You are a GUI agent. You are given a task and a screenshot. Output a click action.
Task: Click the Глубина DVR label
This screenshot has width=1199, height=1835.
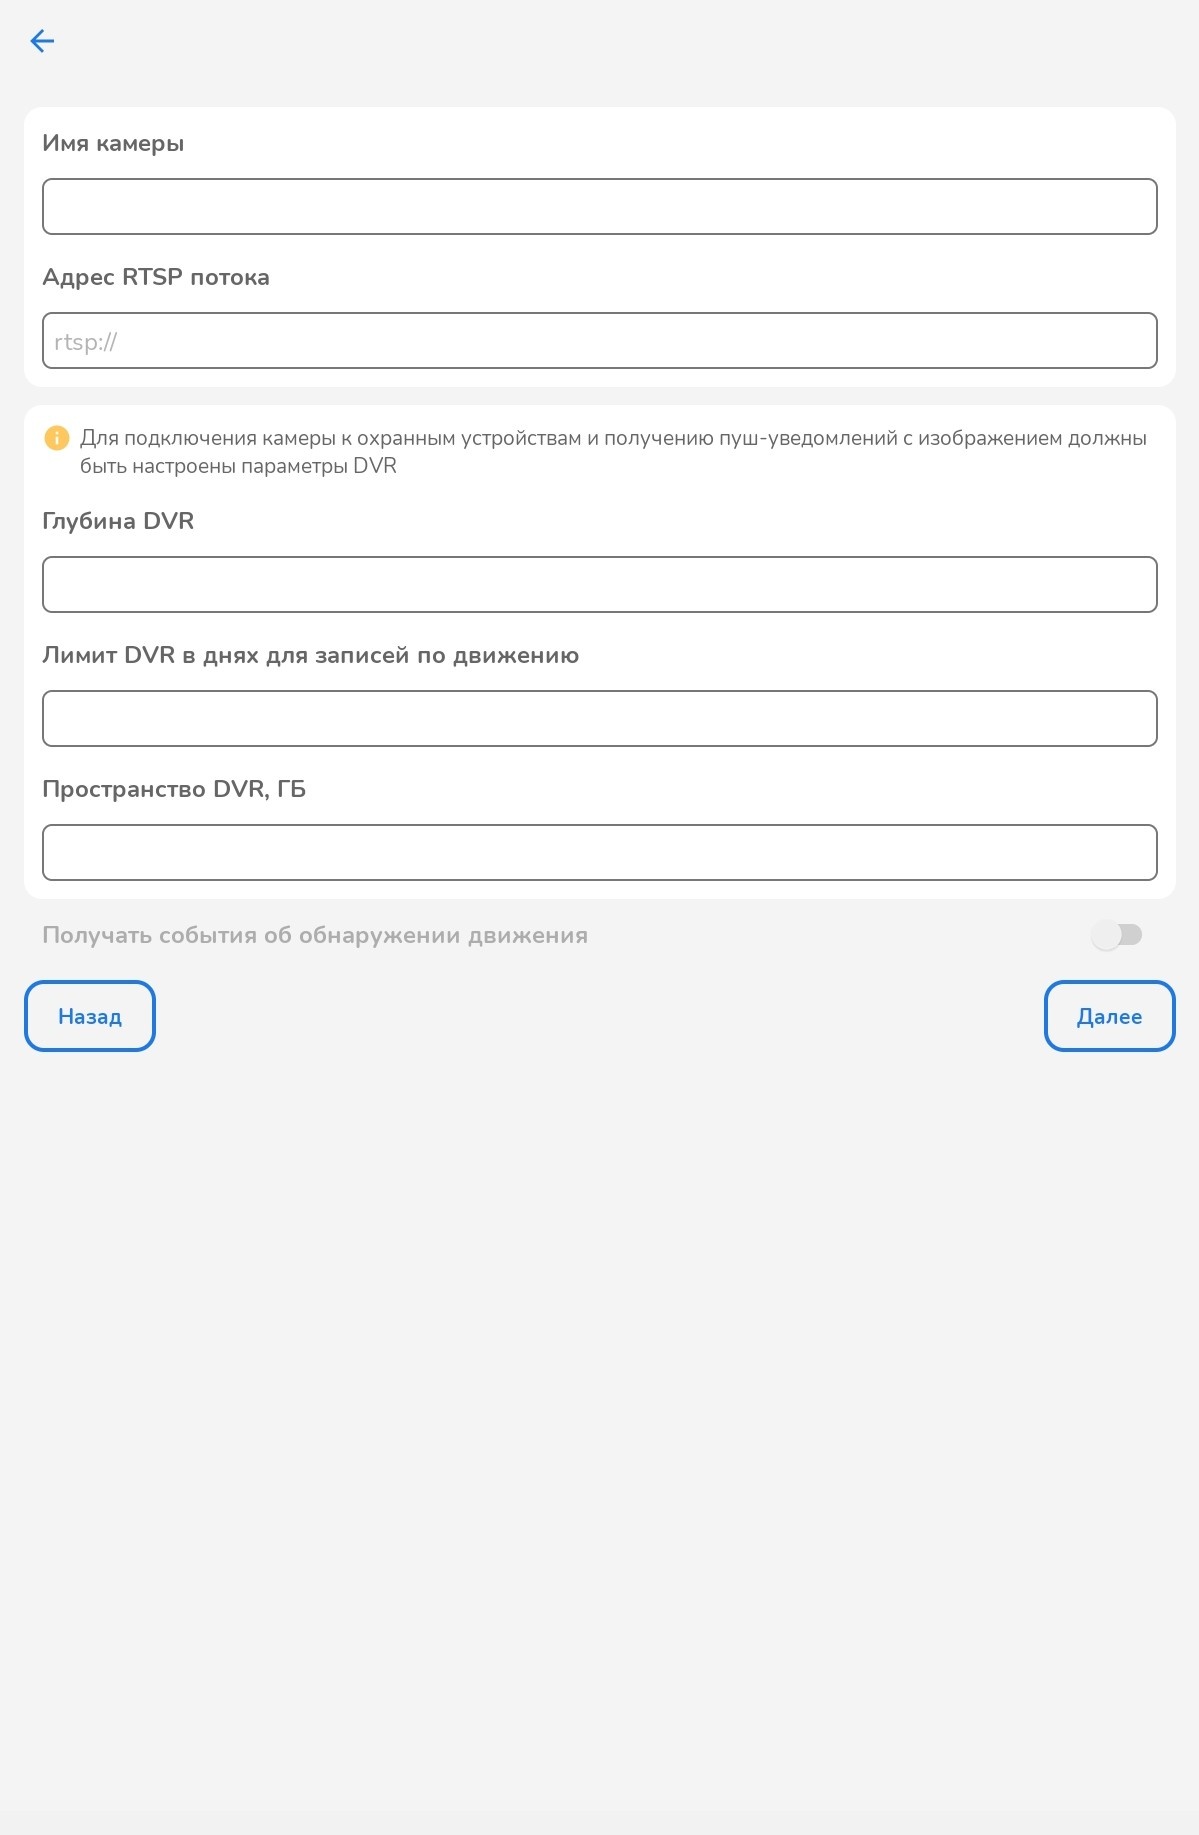(118, 522)
